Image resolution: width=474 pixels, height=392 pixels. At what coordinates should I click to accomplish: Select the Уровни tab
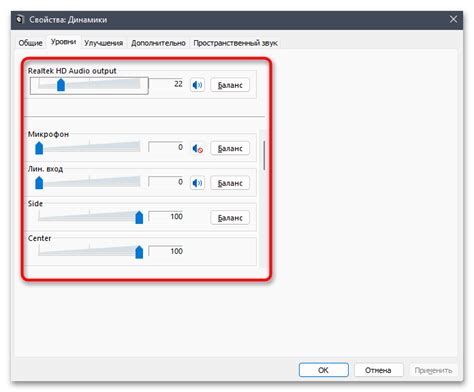[x=63, y=42]
